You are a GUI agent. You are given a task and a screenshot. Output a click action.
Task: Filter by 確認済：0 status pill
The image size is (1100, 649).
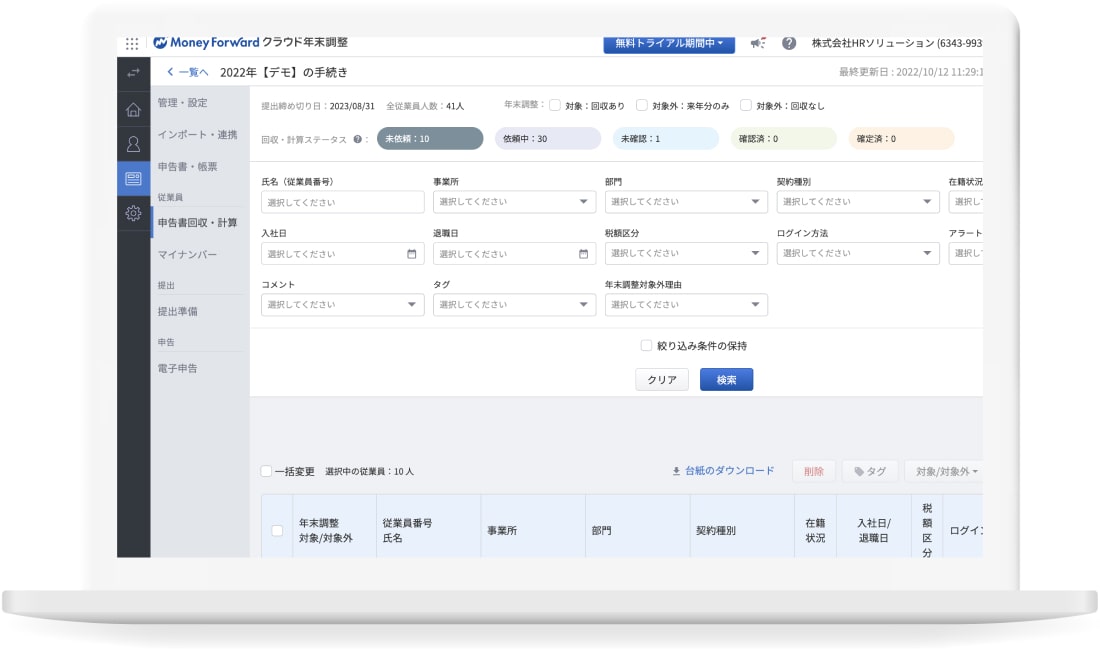784,139
